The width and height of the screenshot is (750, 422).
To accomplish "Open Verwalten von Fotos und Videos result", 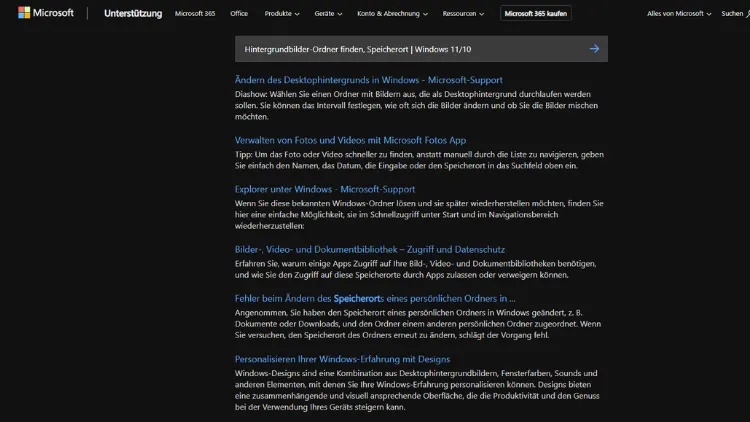I will pos(350,140).
